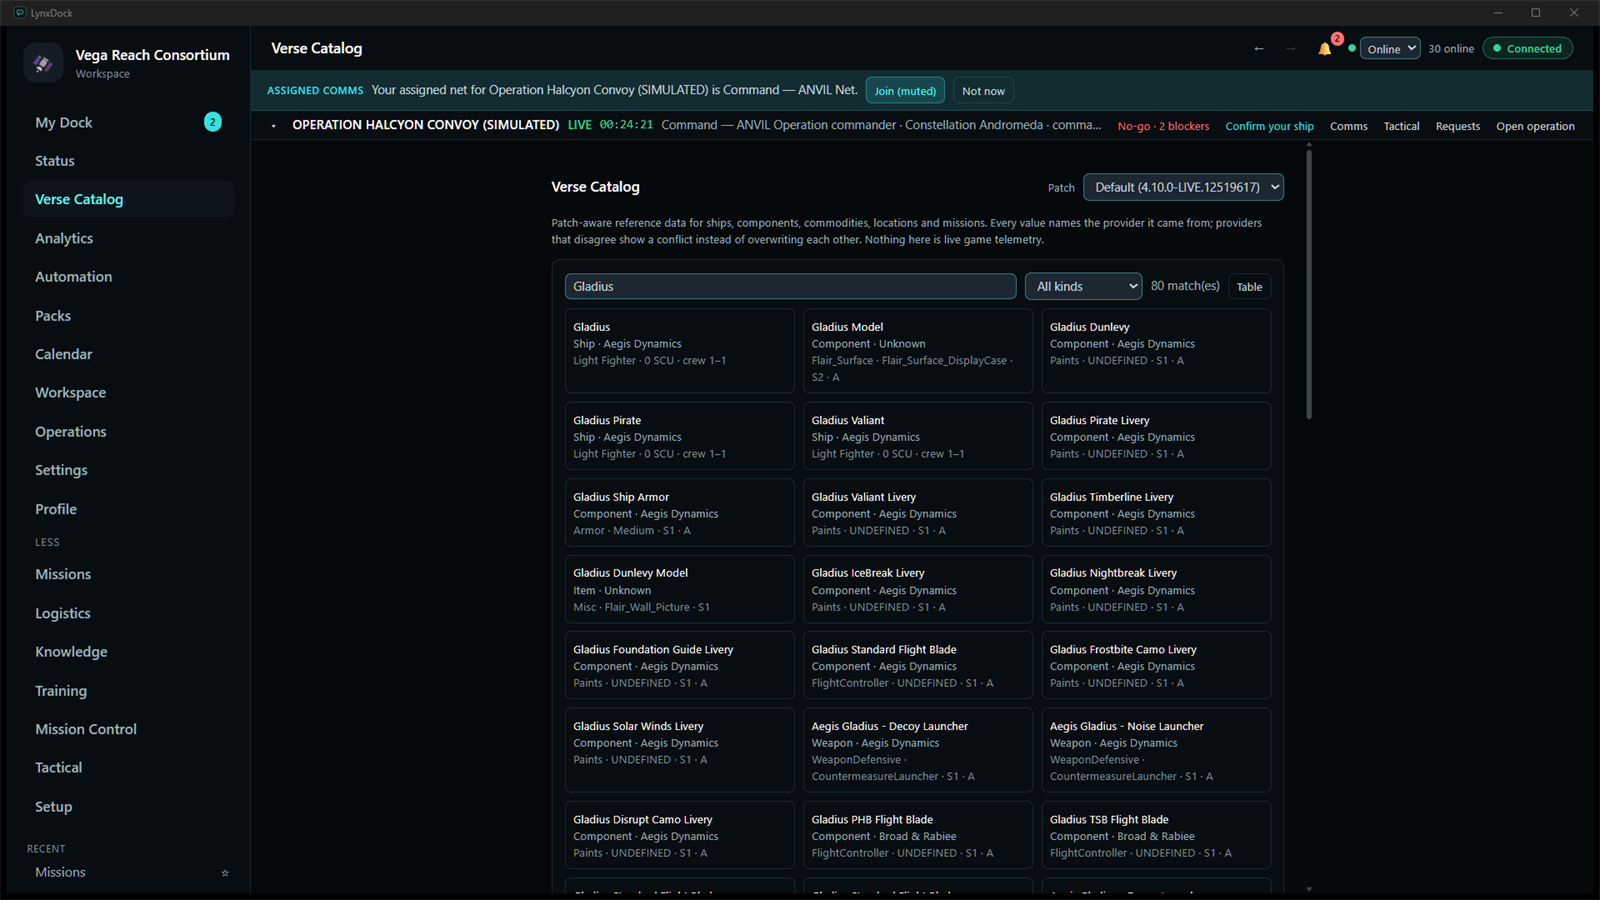Screen dimensions: 1600x900
Task: Dismiss comms prompt with Not now
Action: (x=983, y=91)
